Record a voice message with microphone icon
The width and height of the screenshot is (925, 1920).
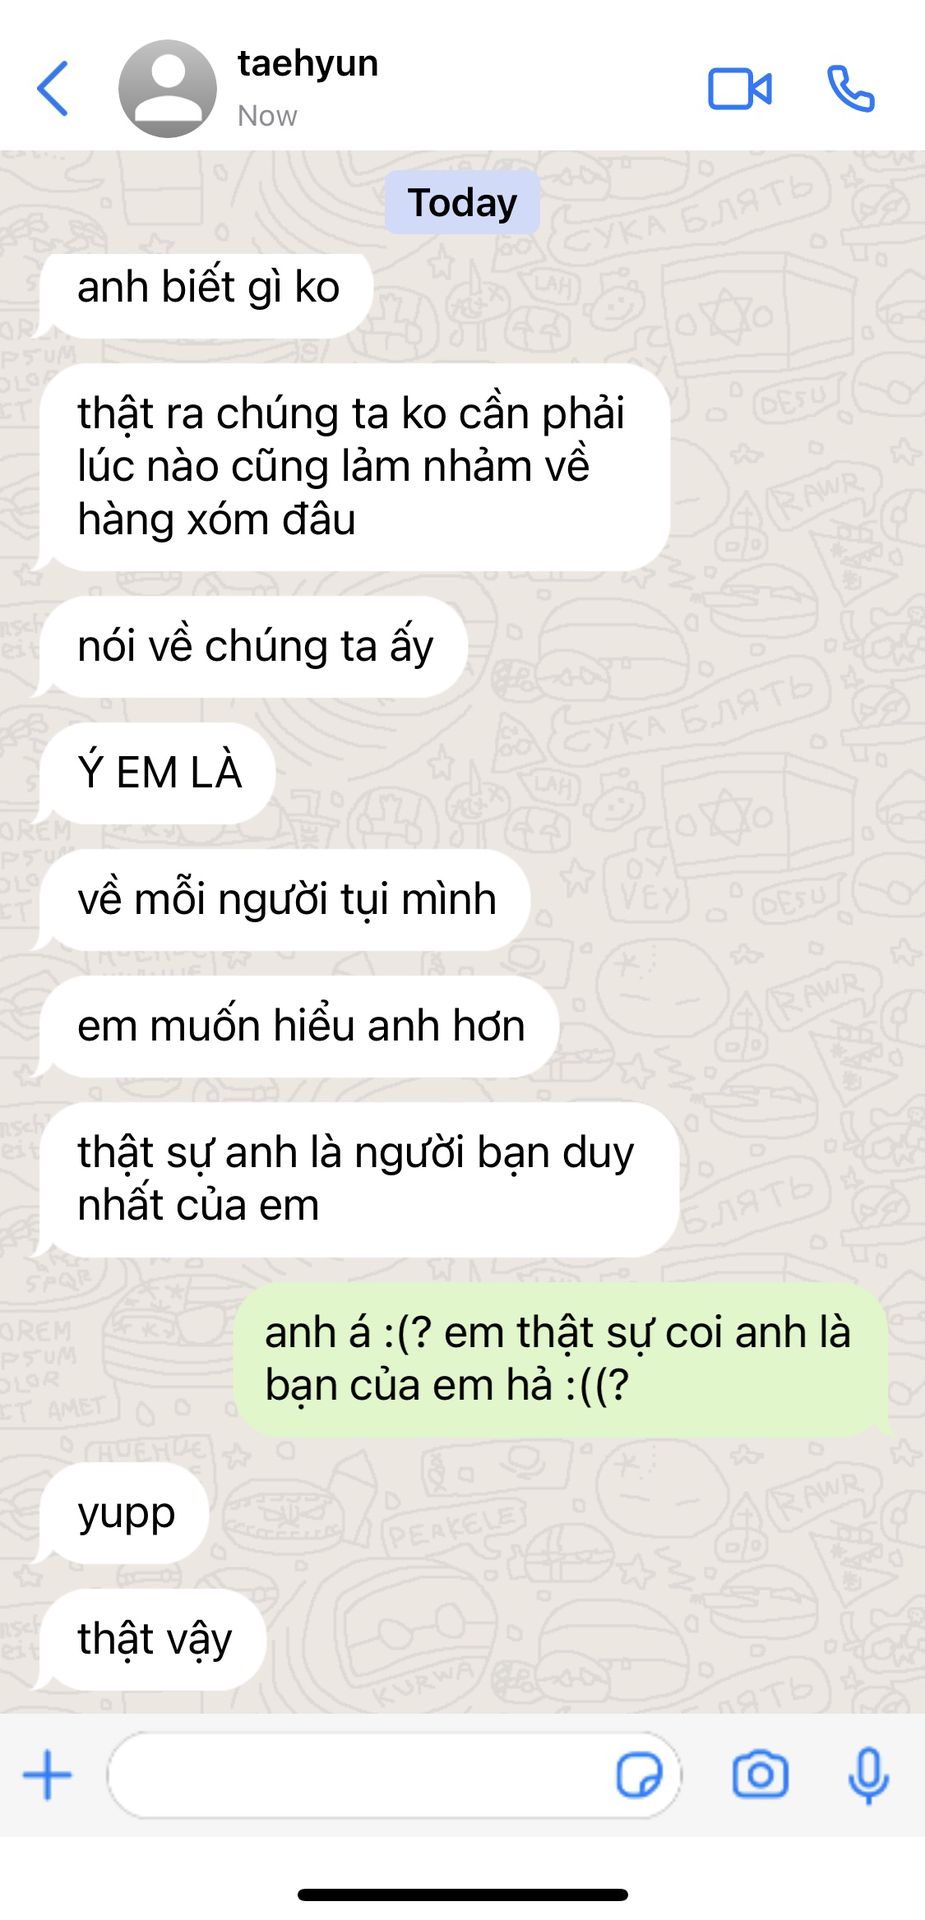click(x=868, y=1776)
